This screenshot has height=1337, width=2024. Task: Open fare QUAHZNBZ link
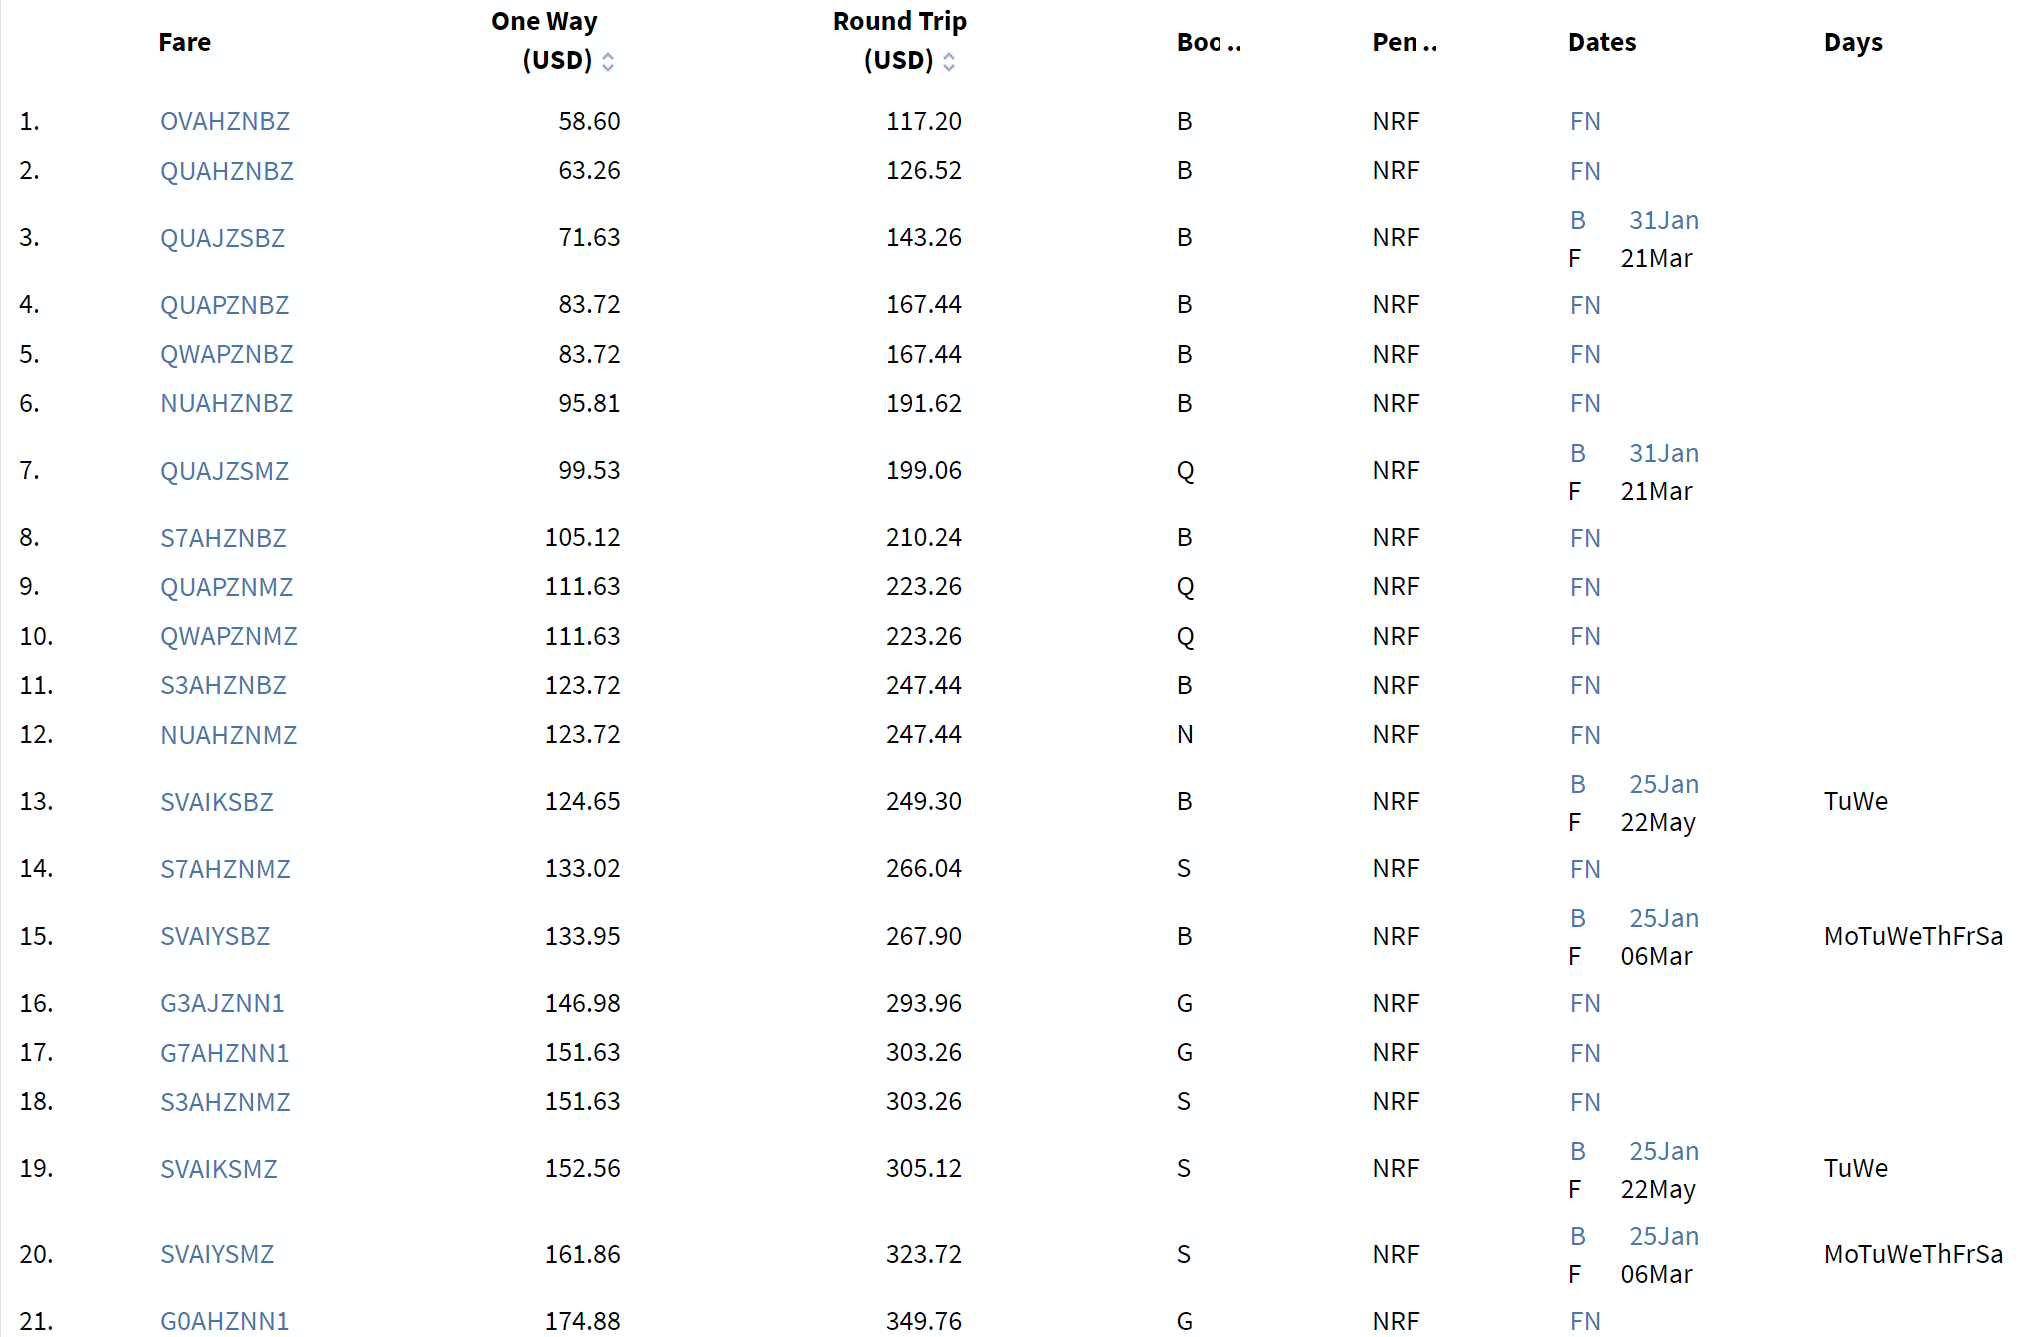pos(227,171)
